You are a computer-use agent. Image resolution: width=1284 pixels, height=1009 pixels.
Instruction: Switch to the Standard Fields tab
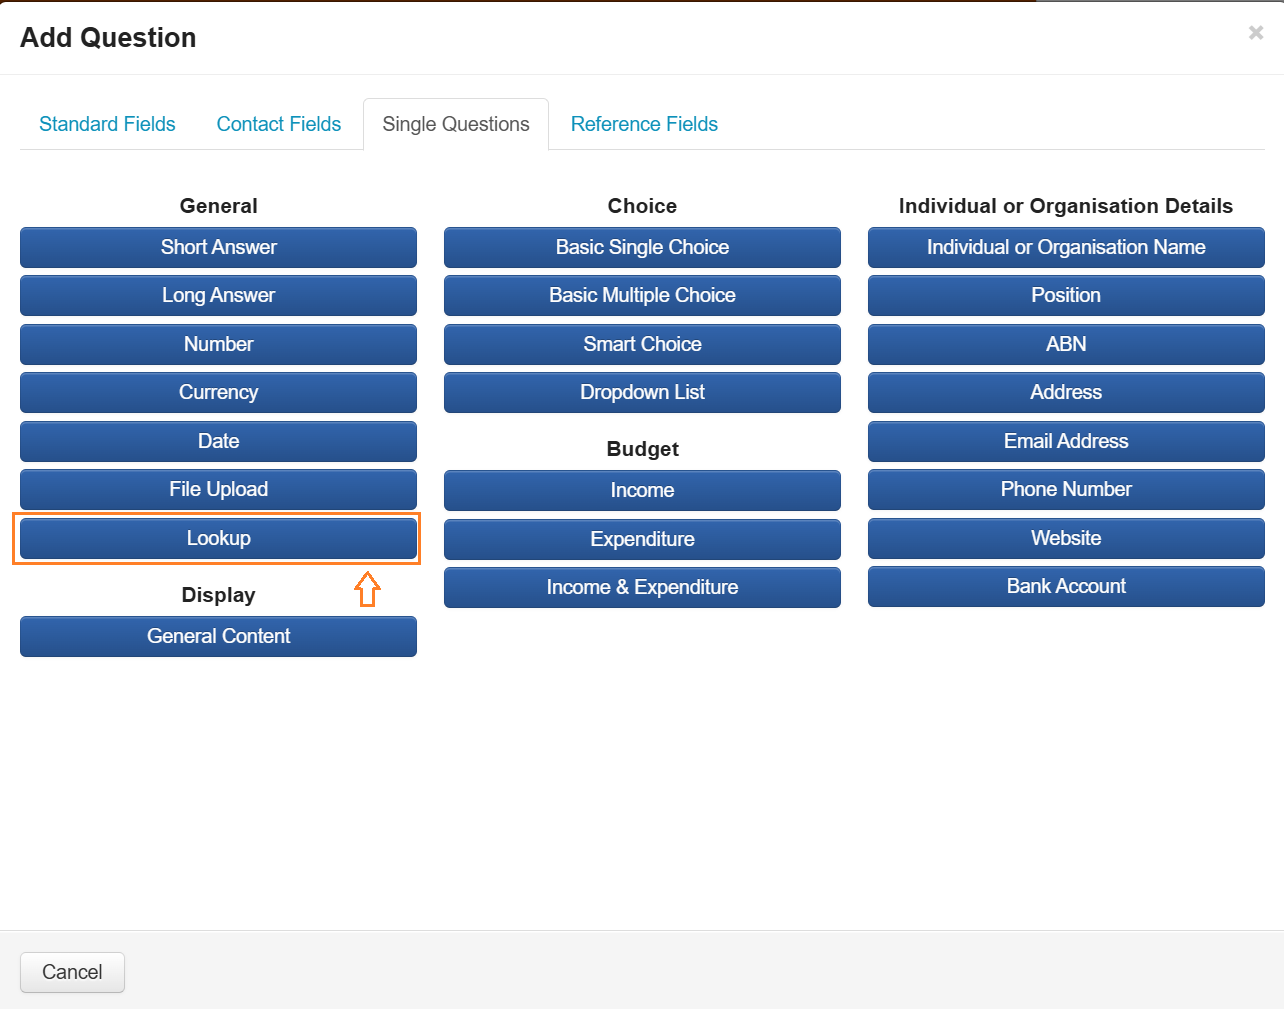pyautogui.click(x=107, y=124)
